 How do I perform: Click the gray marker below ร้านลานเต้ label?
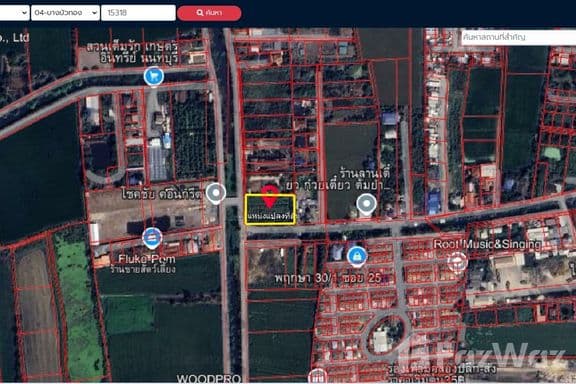tap(366, 204)
